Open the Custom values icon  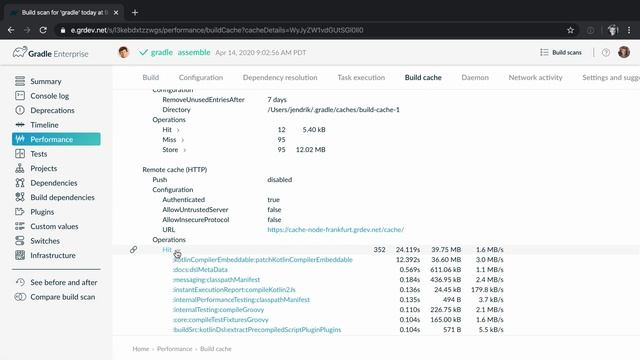[x=20, y=226]
